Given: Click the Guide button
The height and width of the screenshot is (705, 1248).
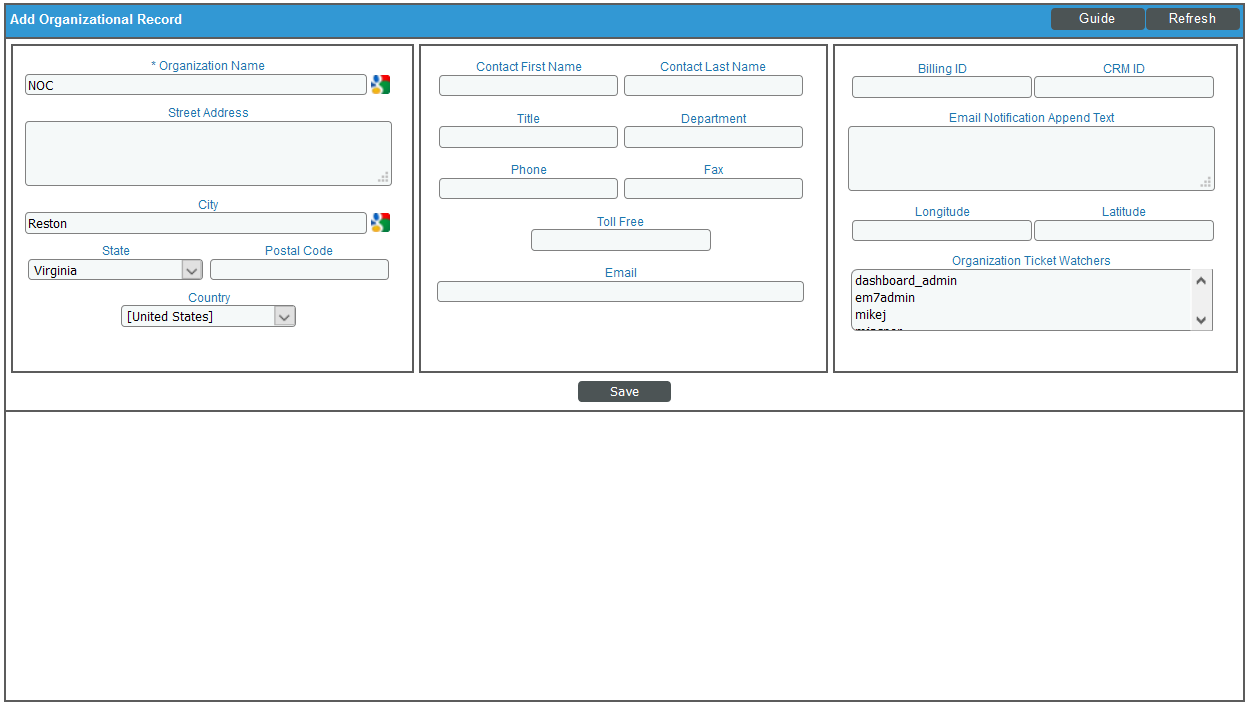Looking at the screenshot, I should [1097, 19].
